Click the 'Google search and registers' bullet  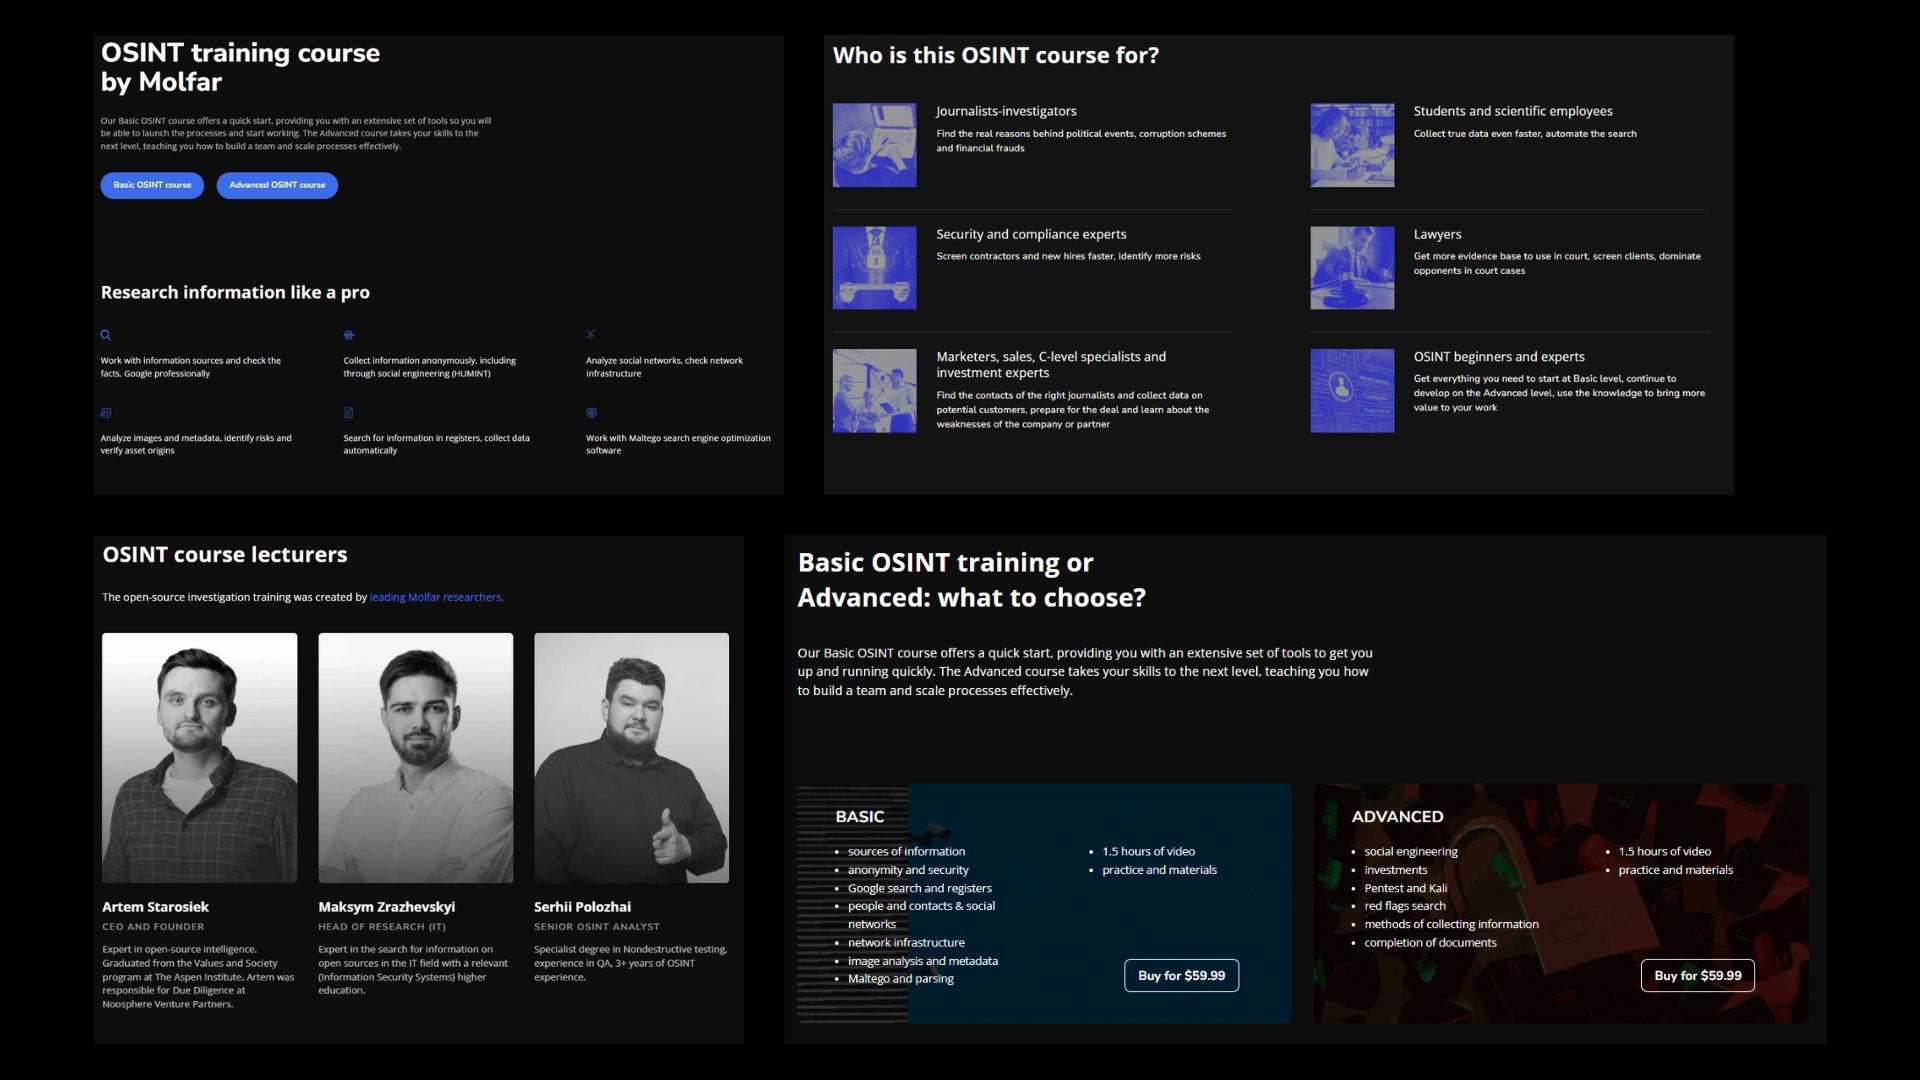(920, 888)
